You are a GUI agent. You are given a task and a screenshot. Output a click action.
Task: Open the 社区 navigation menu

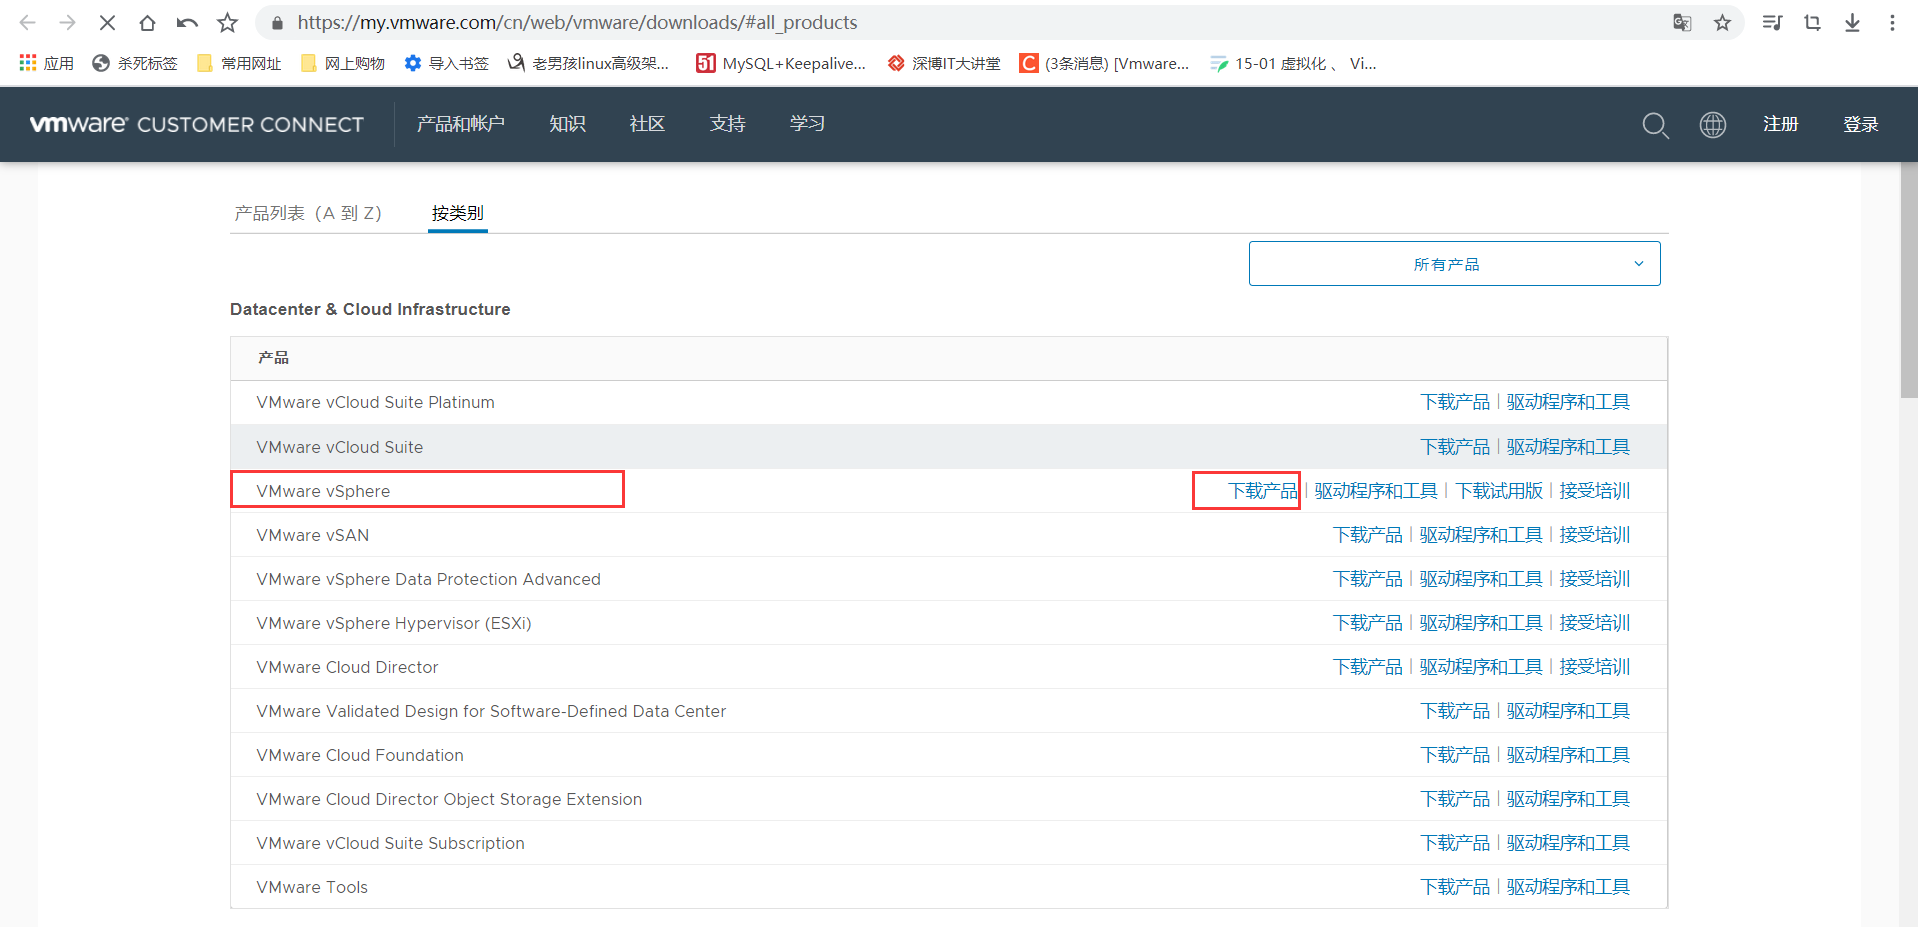point(647,124)
